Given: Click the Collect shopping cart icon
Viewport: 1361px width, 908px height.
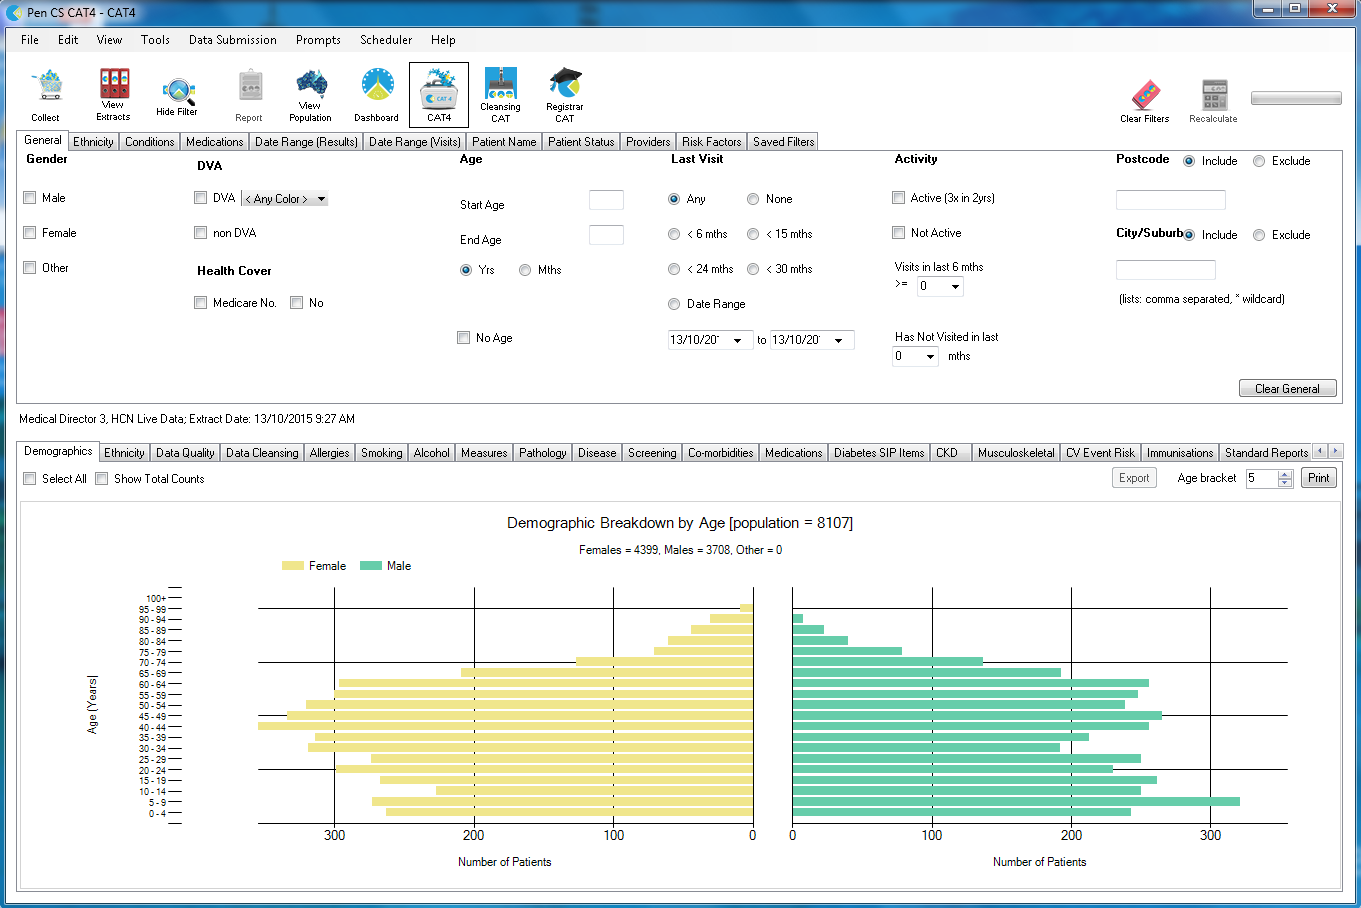Looking at the screenshot, I should [x=47, y=85].
